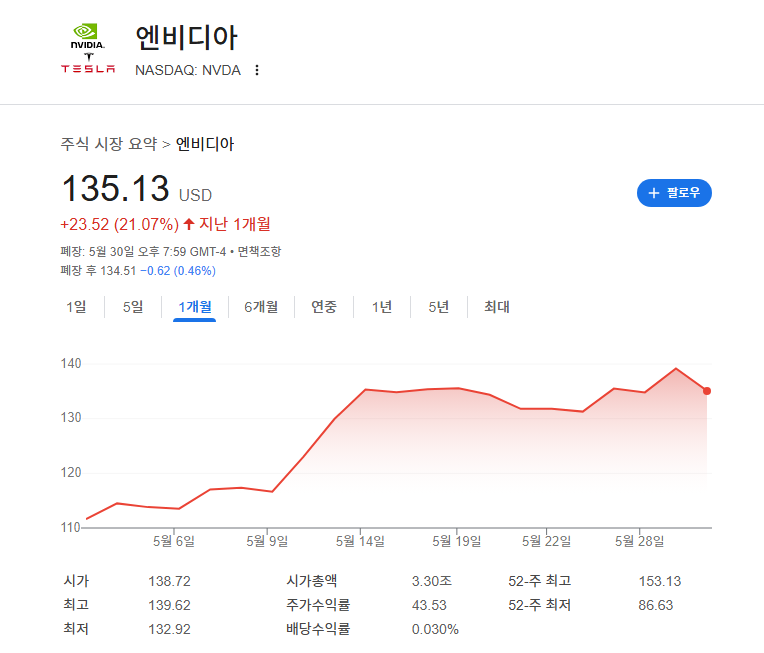This screenshot has width=764, height=653.
Task: Click the 52-주 최저 value 86.63
Action: (656, 605)
